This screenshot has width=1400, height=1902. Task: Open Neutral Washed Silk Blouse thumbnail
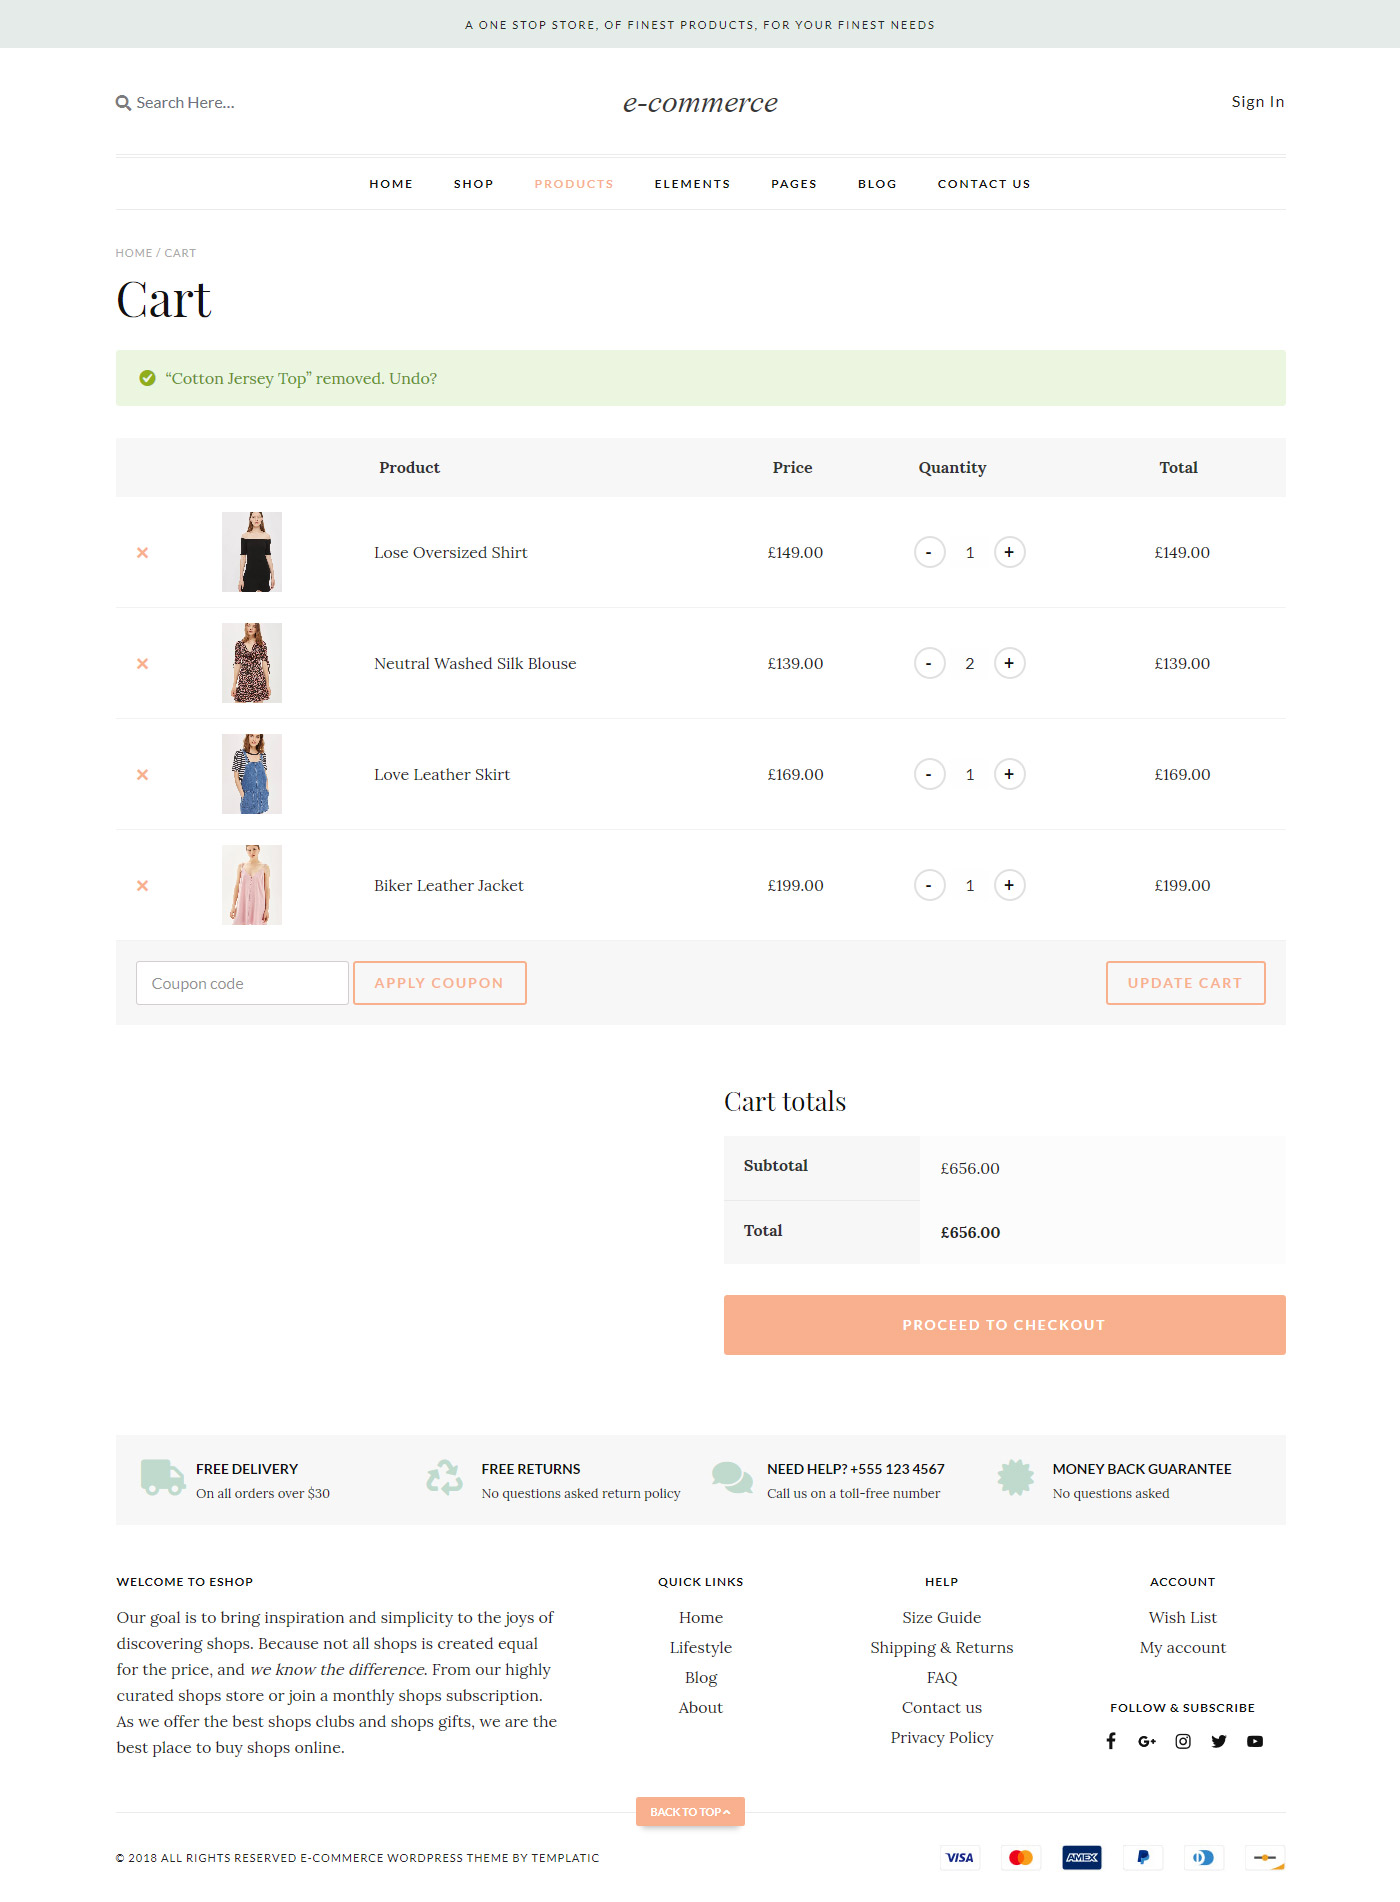(x=252, y=663)
